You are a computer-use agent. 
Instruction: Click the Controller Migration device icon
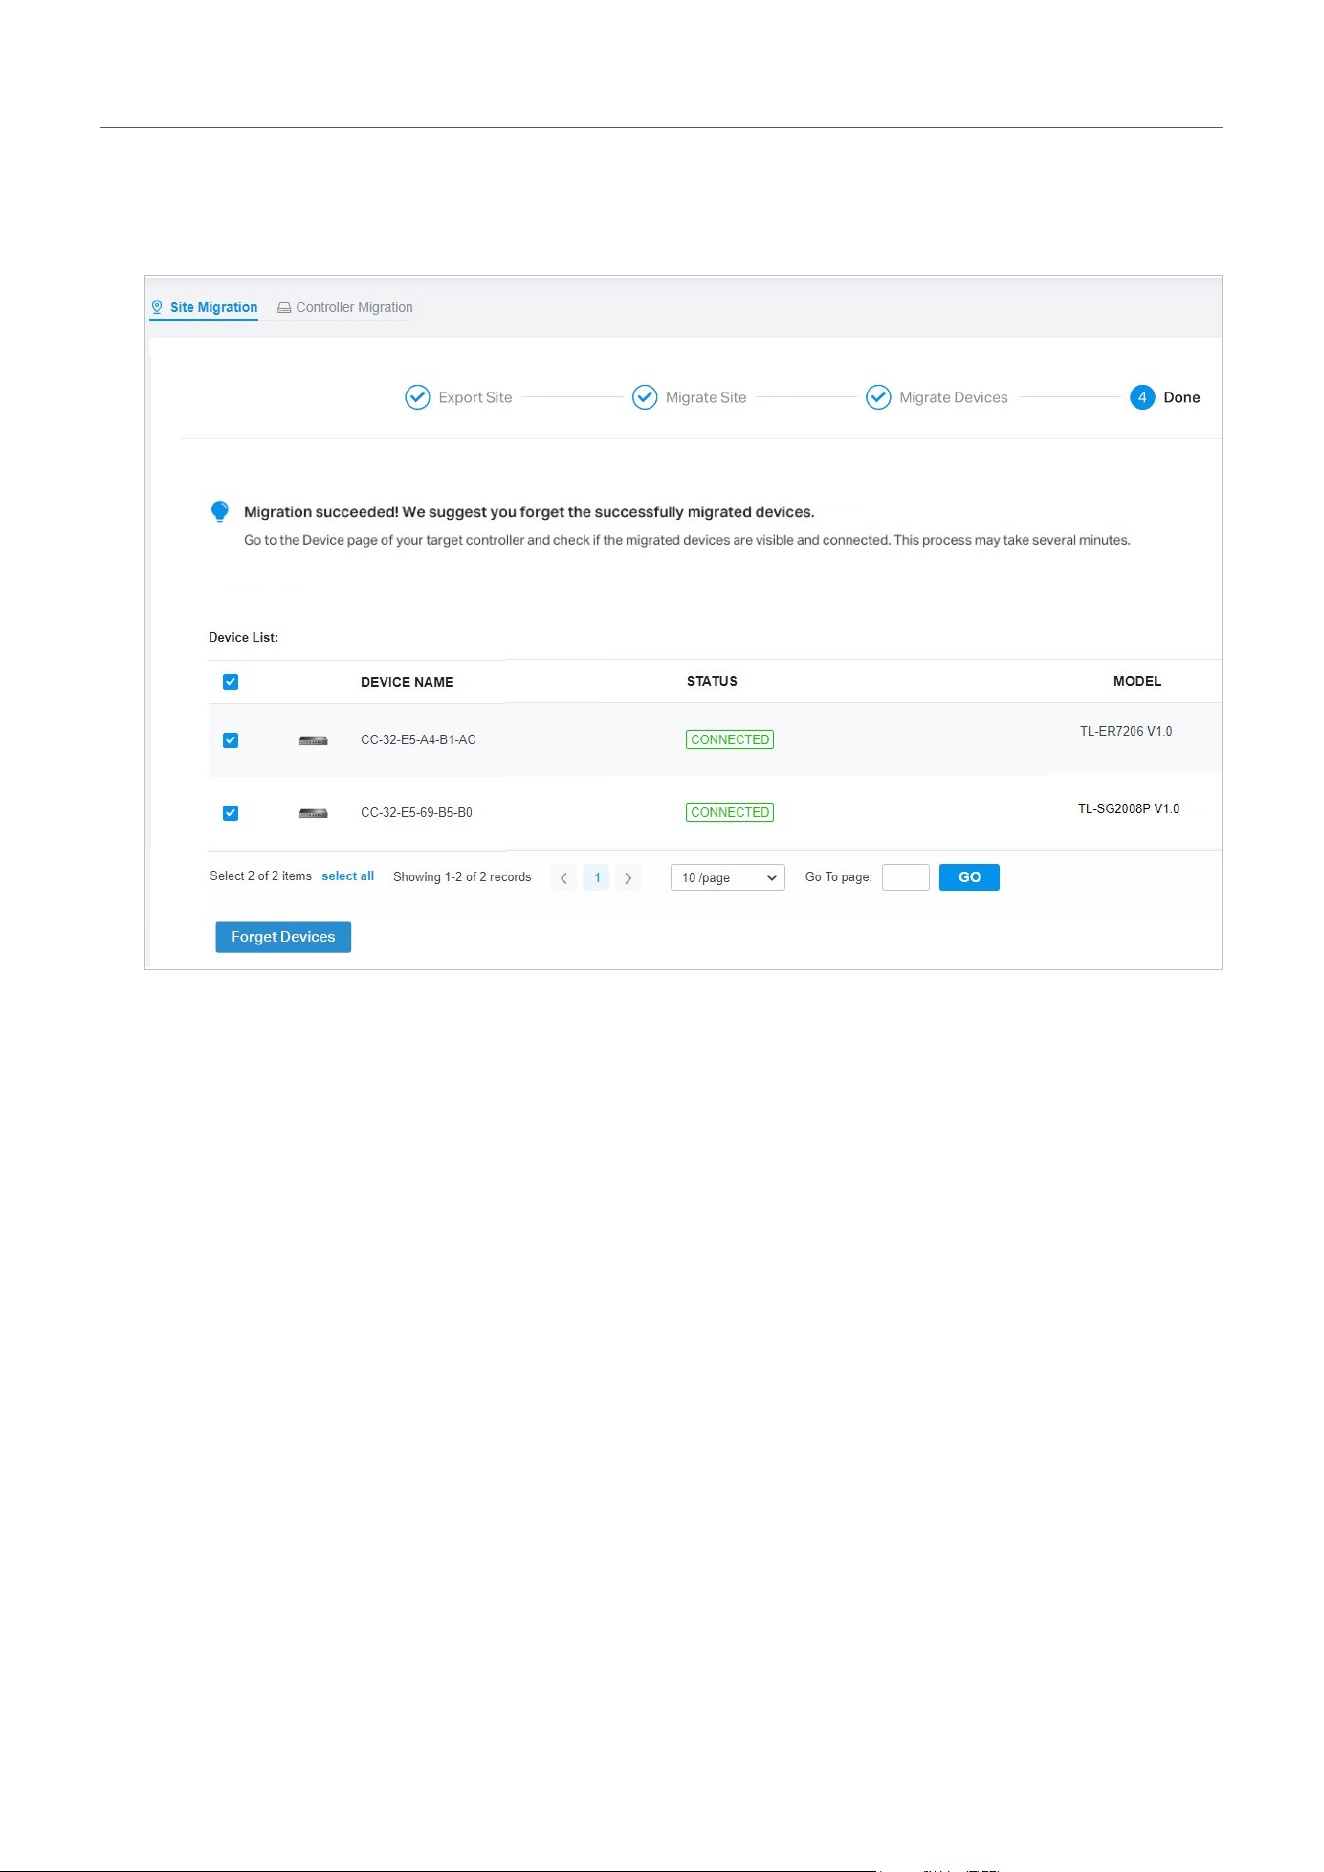[x=284, y=308]
